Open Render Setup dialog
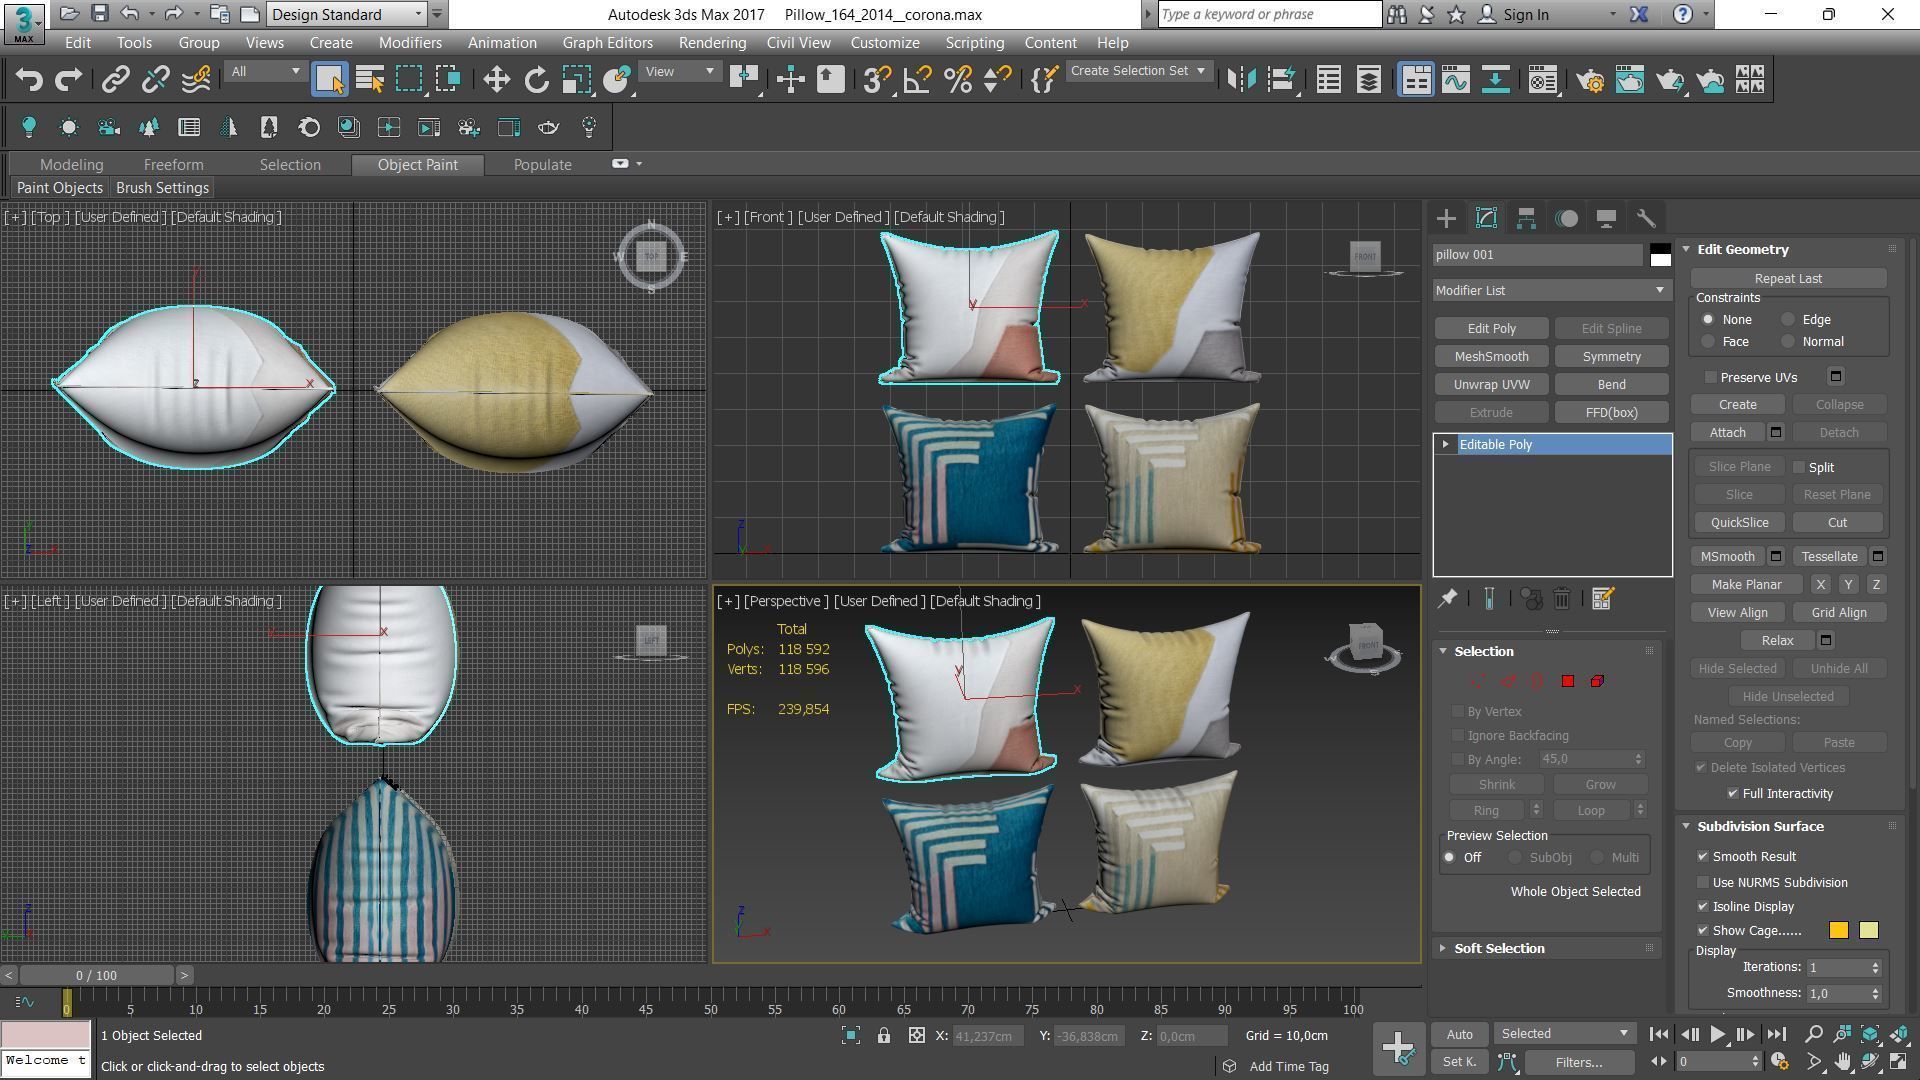Image resolution: width=1920 pixels, height=1080 pixels. [x=1590, y=80]
